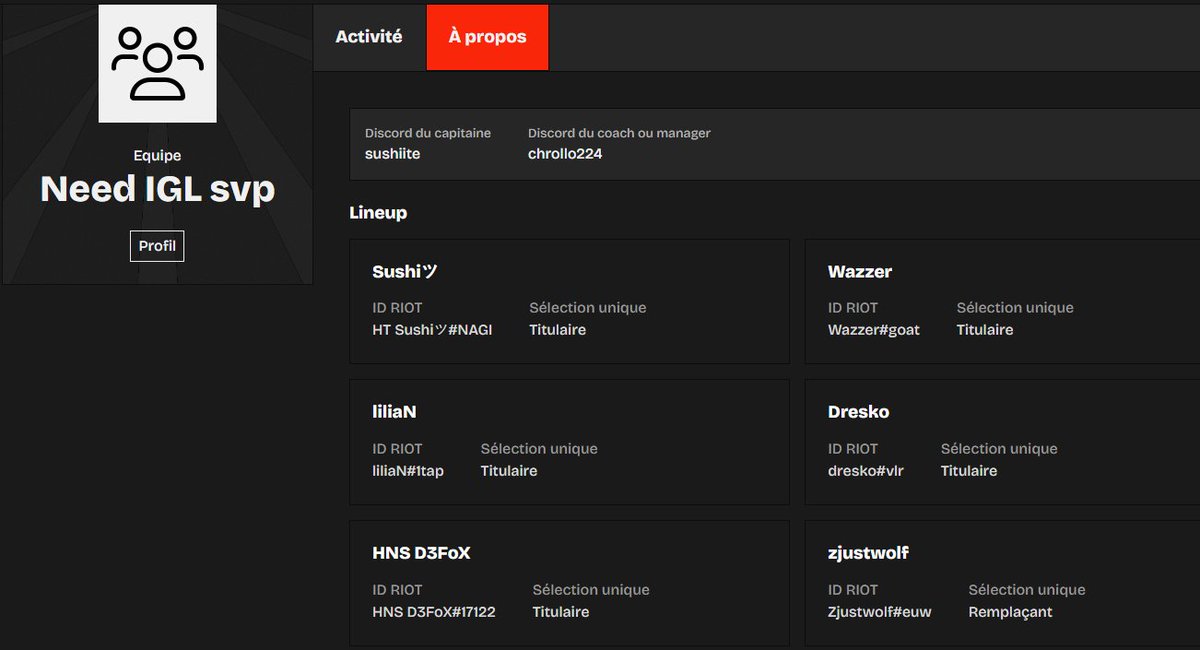This screenshot has width=1200, height=650.
Task: Click Titulaire status in HNS D3FoX card
Action: [561, 612]
